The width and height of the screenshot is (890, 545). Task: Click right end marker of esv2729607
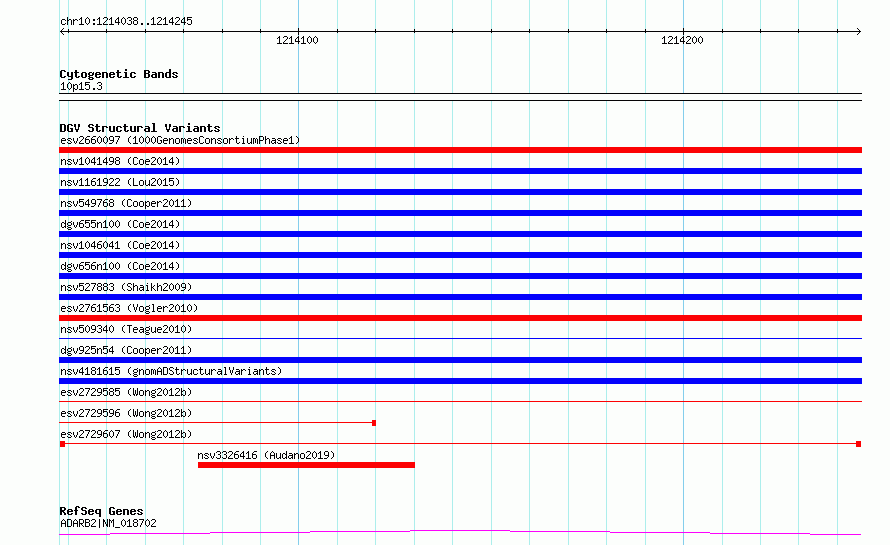point(859,444)
